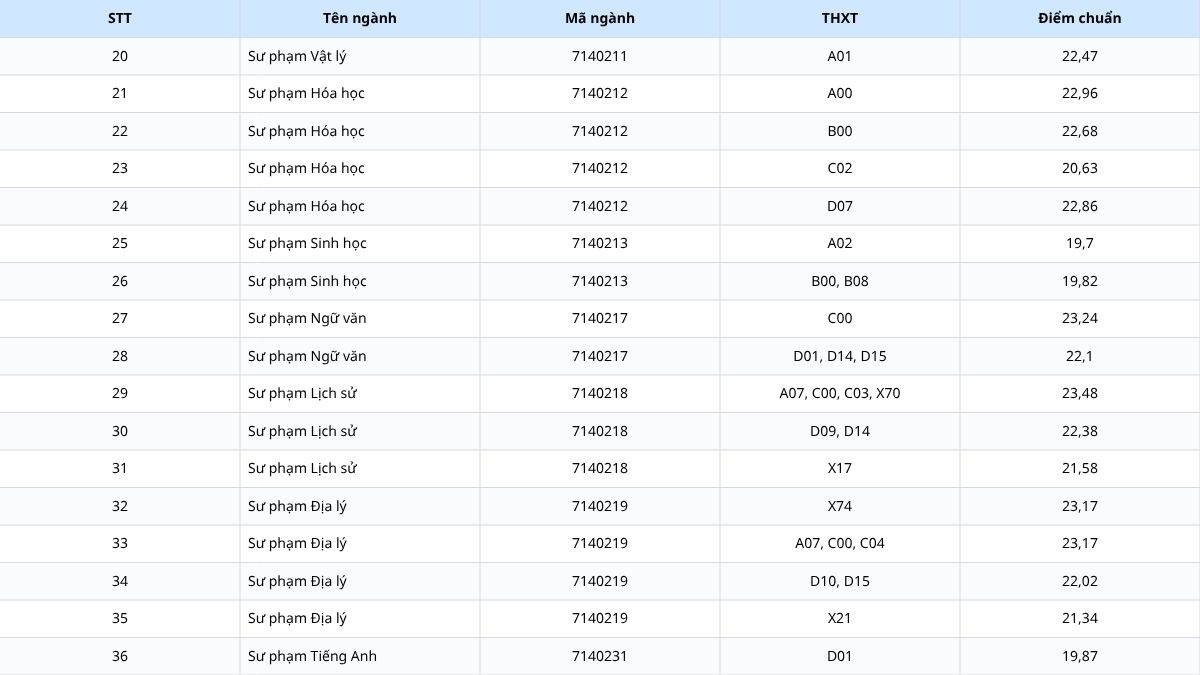This screenshot has width=1200, height=675.
Task: Click the code 7140231 cell
Action: click(x=600, y=656)
